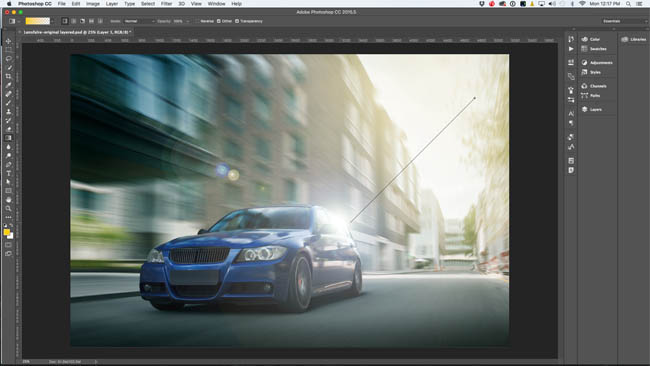Open the Layer menu
This screenshot has width=650, height=366.
click(x=112, y=4)
